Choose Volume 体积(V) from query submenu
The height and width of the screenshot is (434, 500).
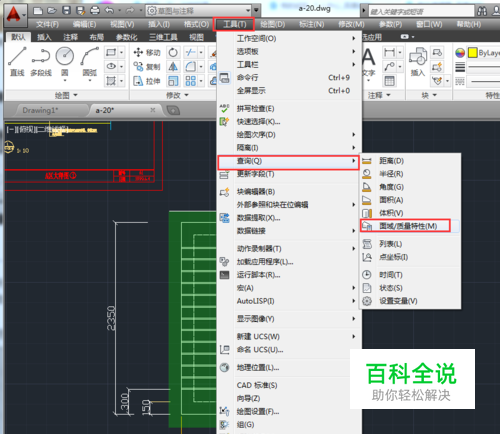click(411, 213)
